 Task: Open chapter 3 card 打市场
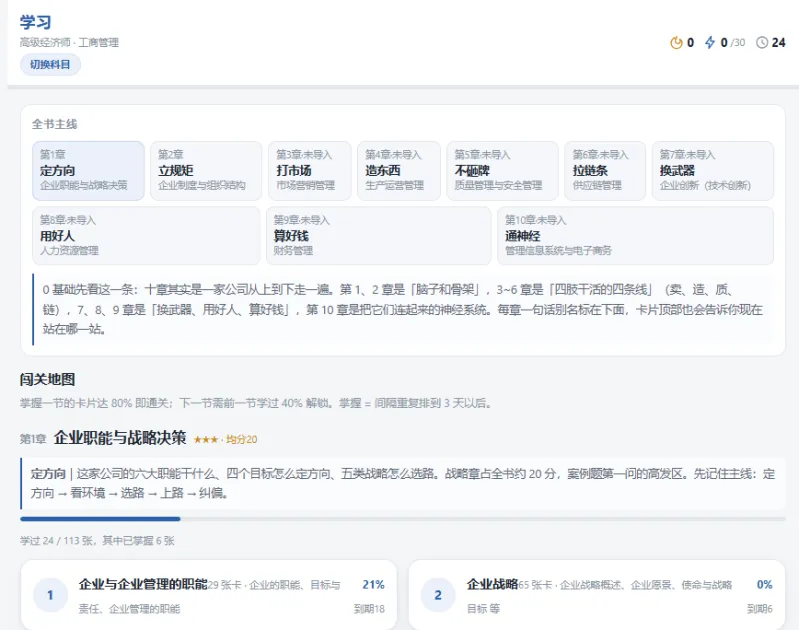point(310,171)
